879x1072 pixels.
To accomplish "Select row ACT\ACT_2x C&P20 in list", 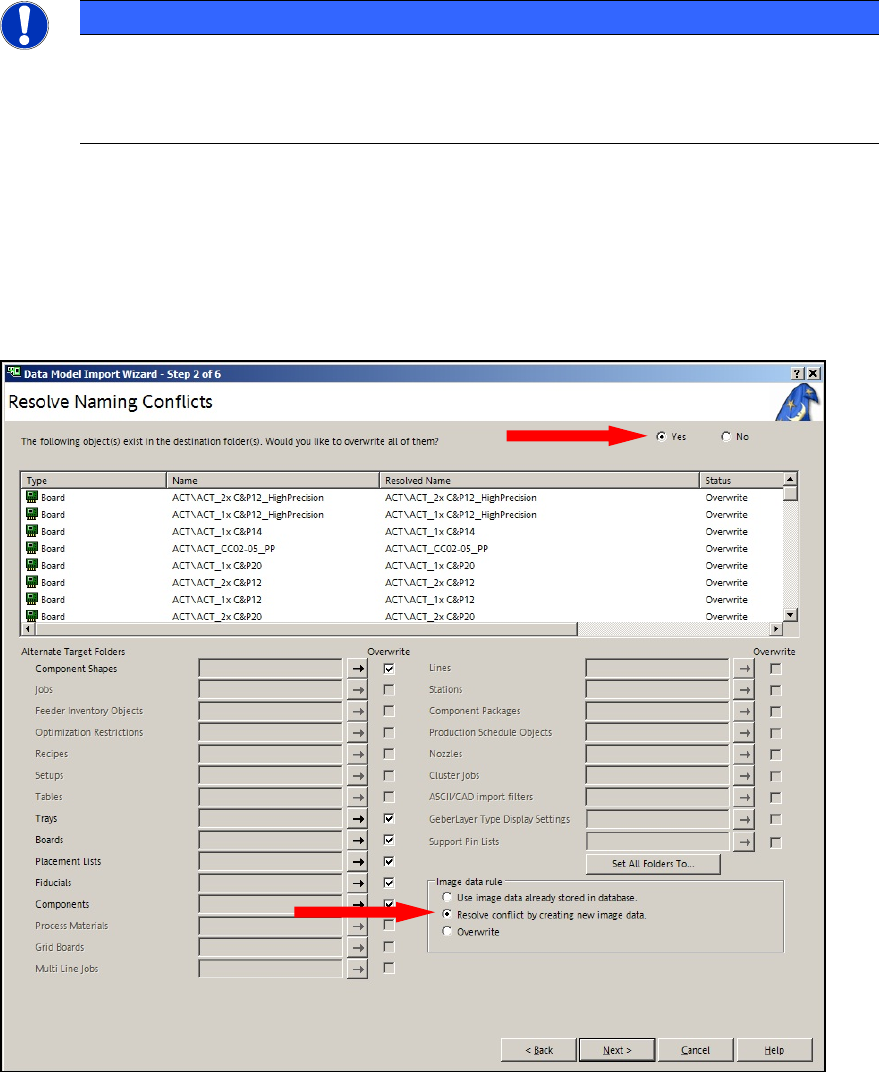I will pyautogui.click(x=403, y=616).
